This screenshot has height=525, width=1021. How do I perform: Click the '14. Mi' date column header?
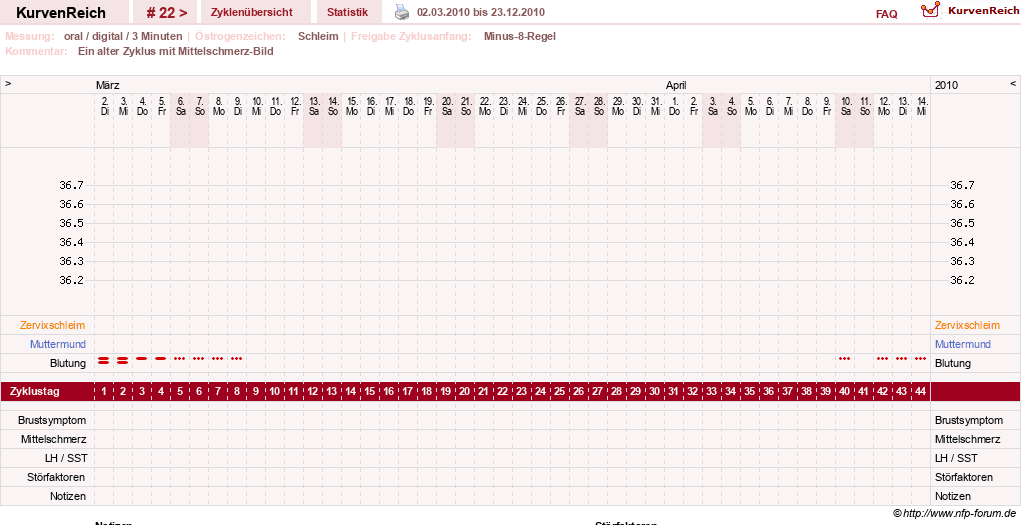click(922, 106)
